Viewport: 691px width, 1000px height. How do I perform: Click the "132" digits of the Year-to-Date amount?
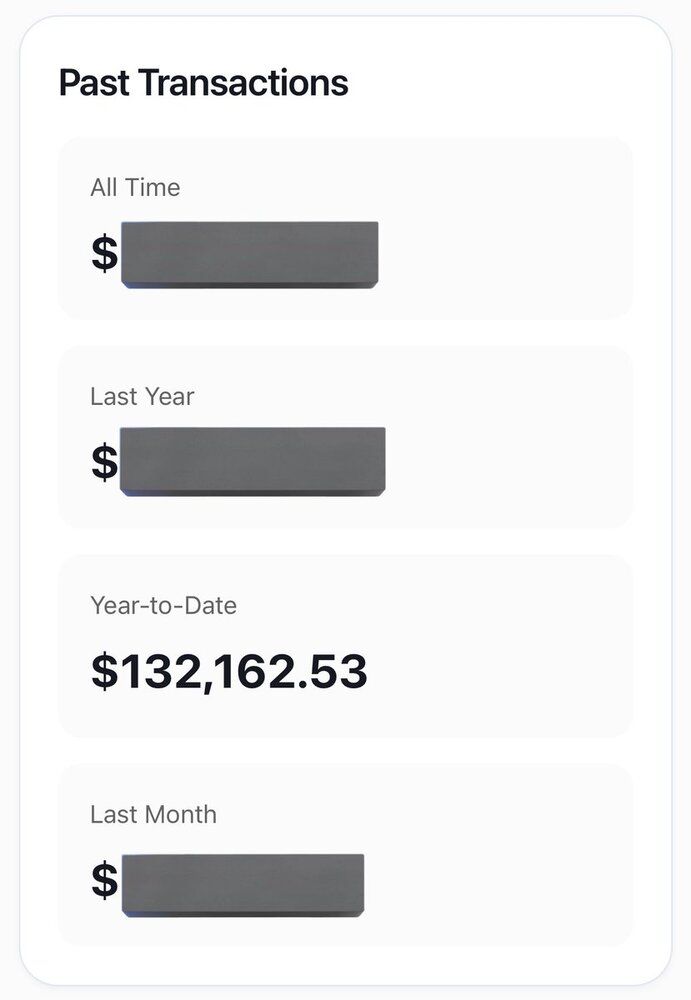152,672
